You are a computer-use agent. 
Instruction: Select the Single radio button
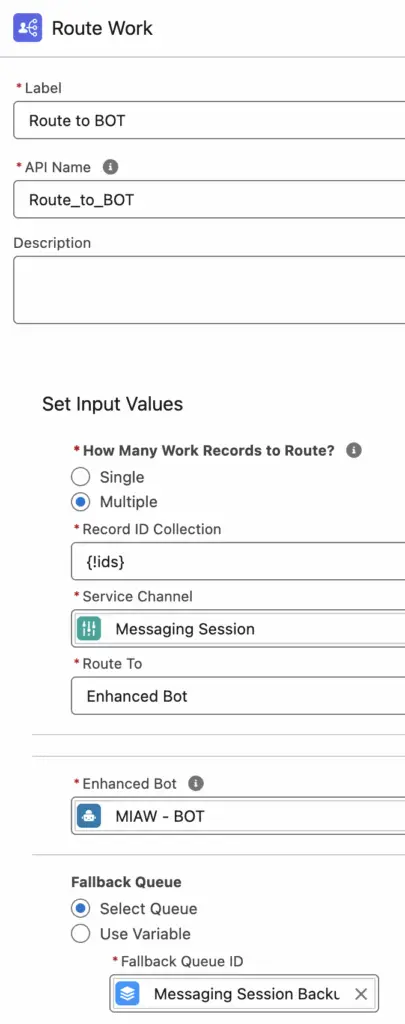[80, 477]
